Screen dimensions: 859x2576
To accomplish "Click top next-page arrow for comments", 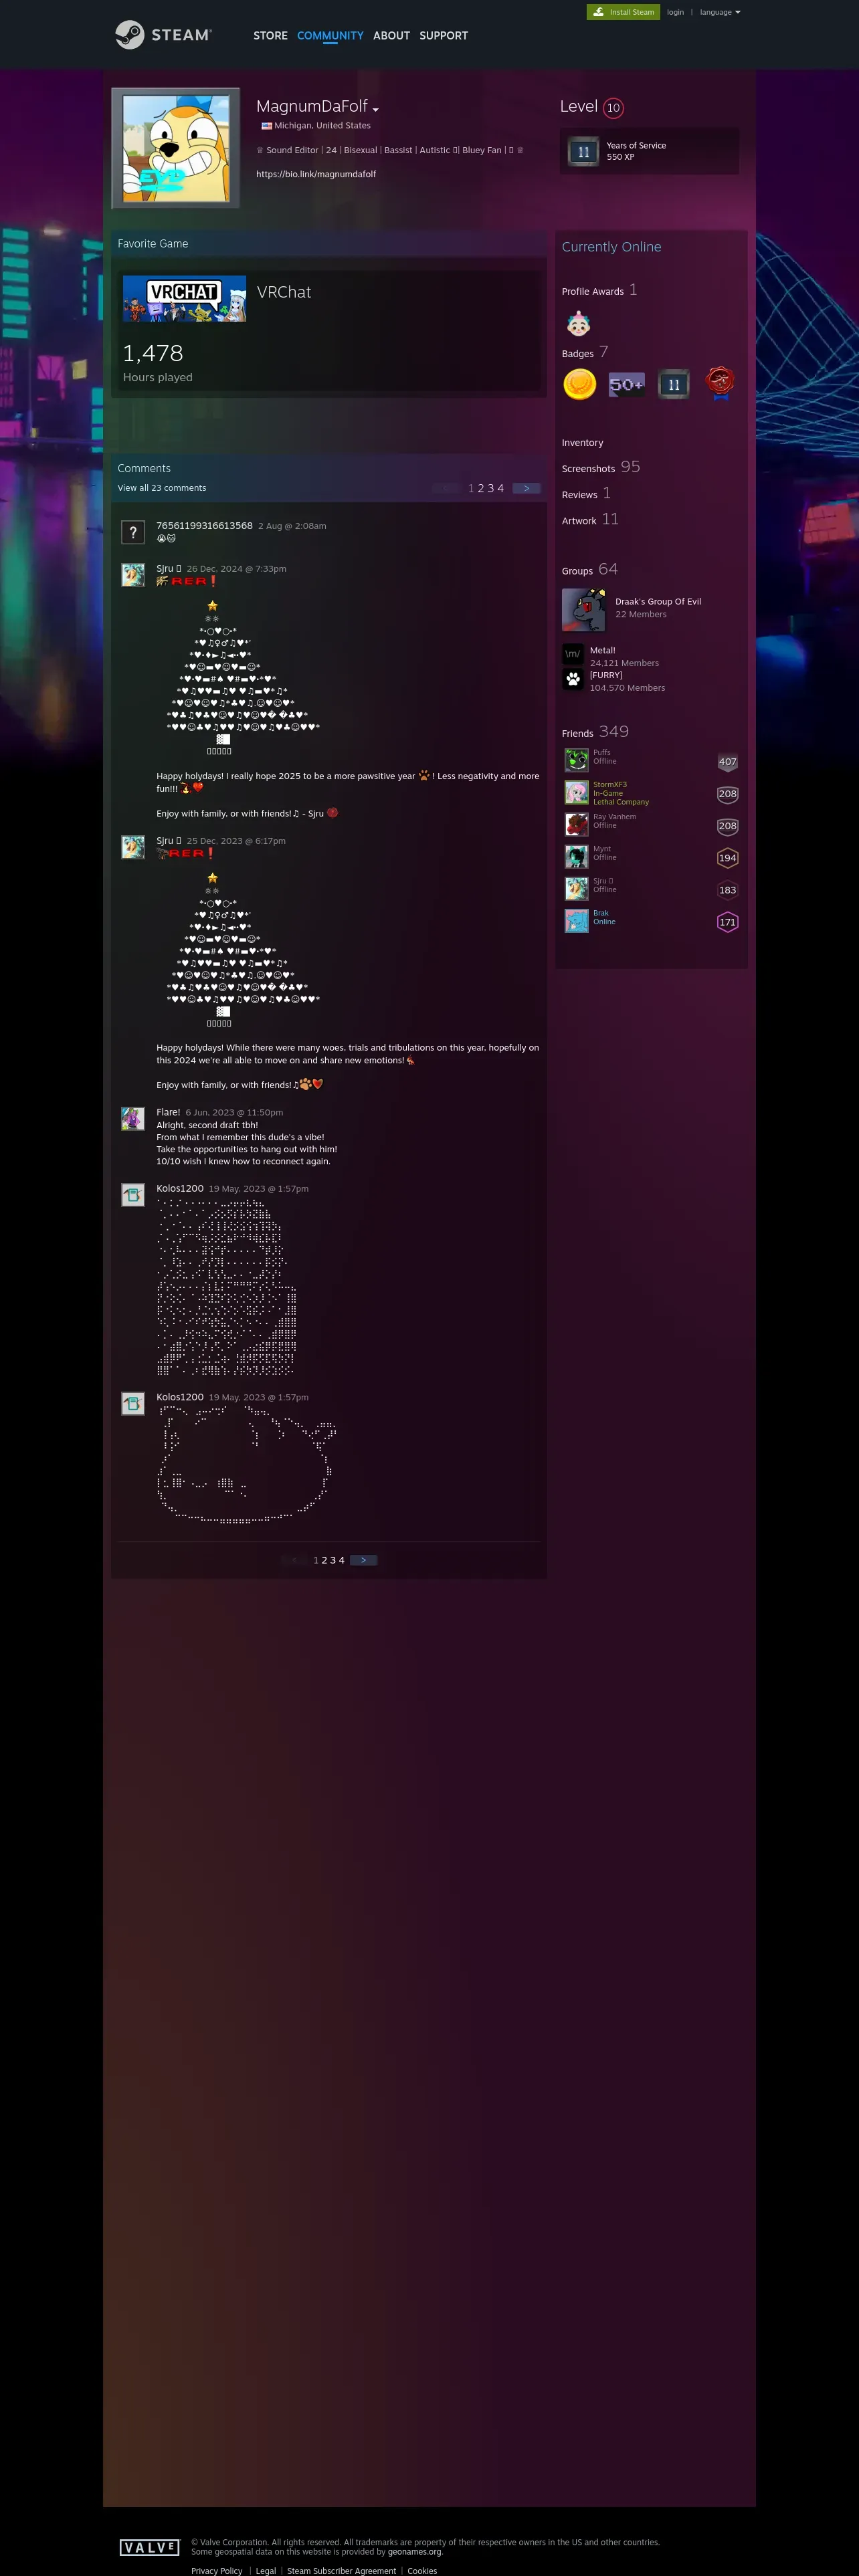I will (526, 488).
